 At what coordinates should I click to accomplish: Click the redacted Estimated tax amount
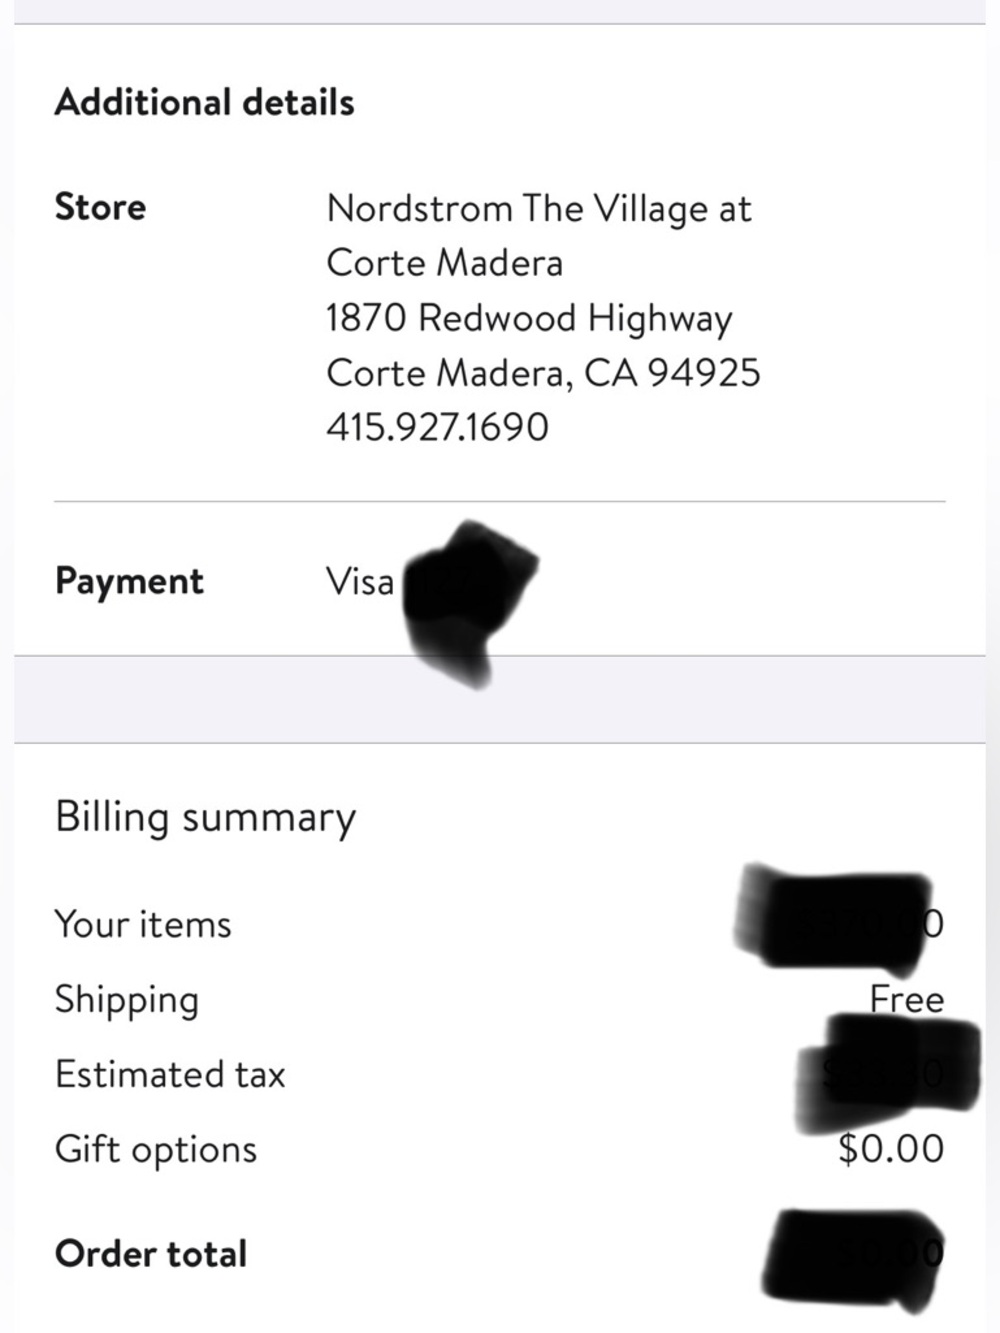pyautogui.click(x=885, y=1072)
